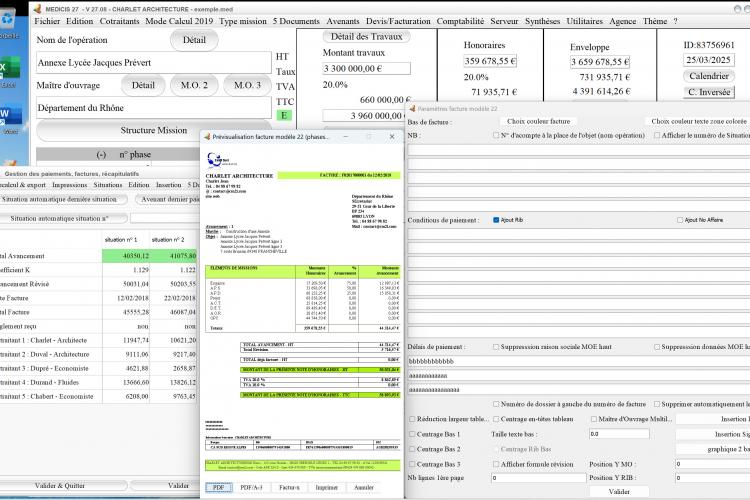This screenshot has height=500, width=750.
Task: Open Impressions menu in payments window
Action: click(x=70, y=185)
